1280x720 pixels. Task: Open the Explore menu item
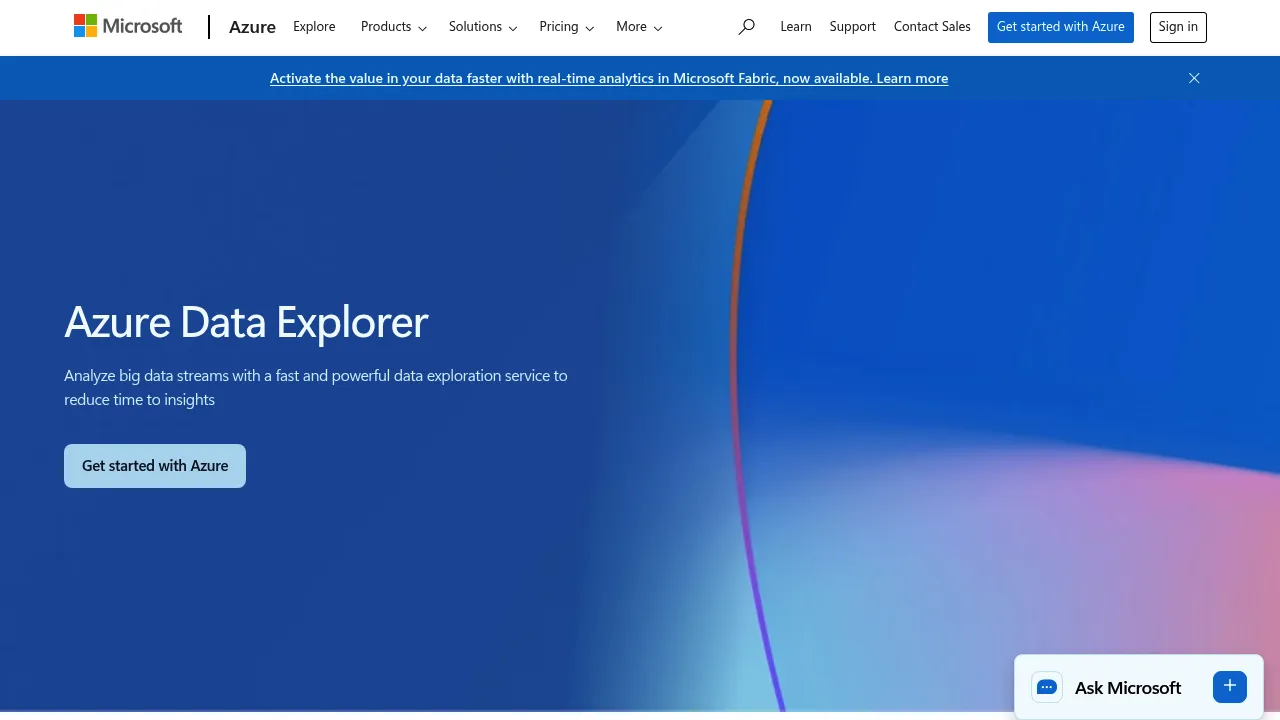(314, 27)
